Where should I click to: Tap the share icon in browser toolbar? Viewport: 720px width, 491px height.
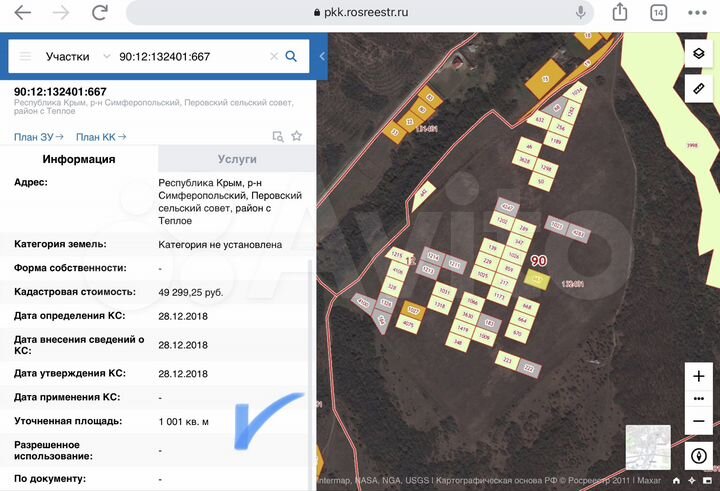click(x=620, y=12)
